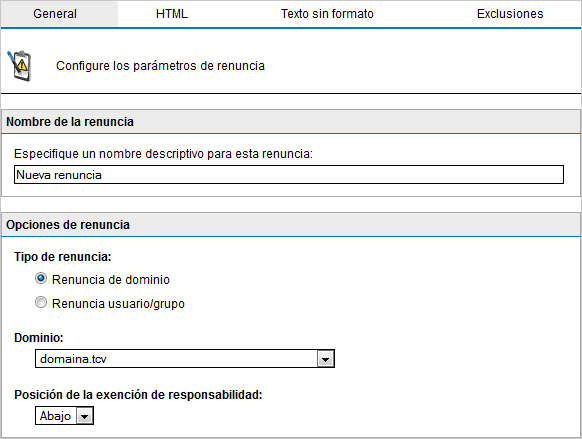Focus the Nueva renuncia name field

289,174
